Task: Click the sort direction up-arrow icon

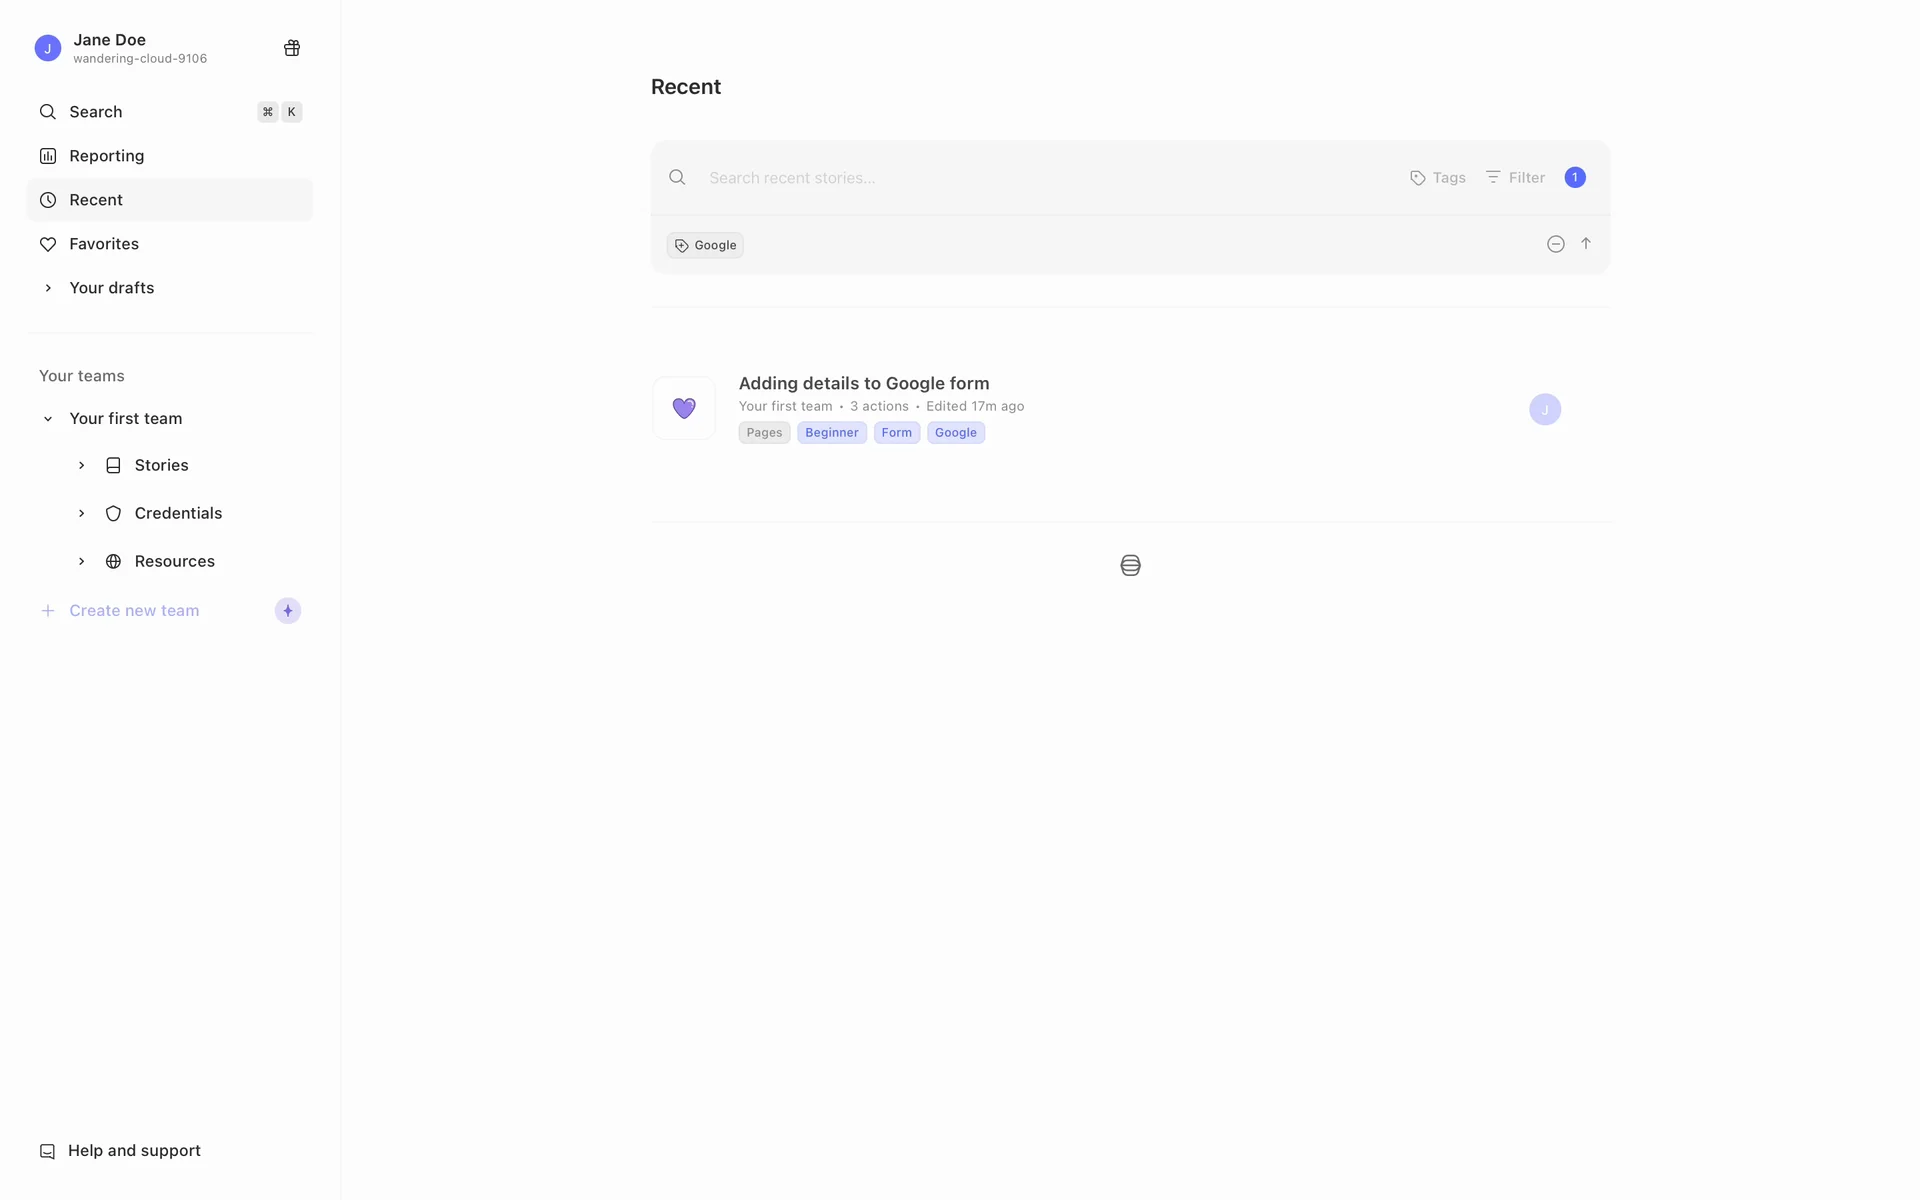Action: tap(1586, 244)
